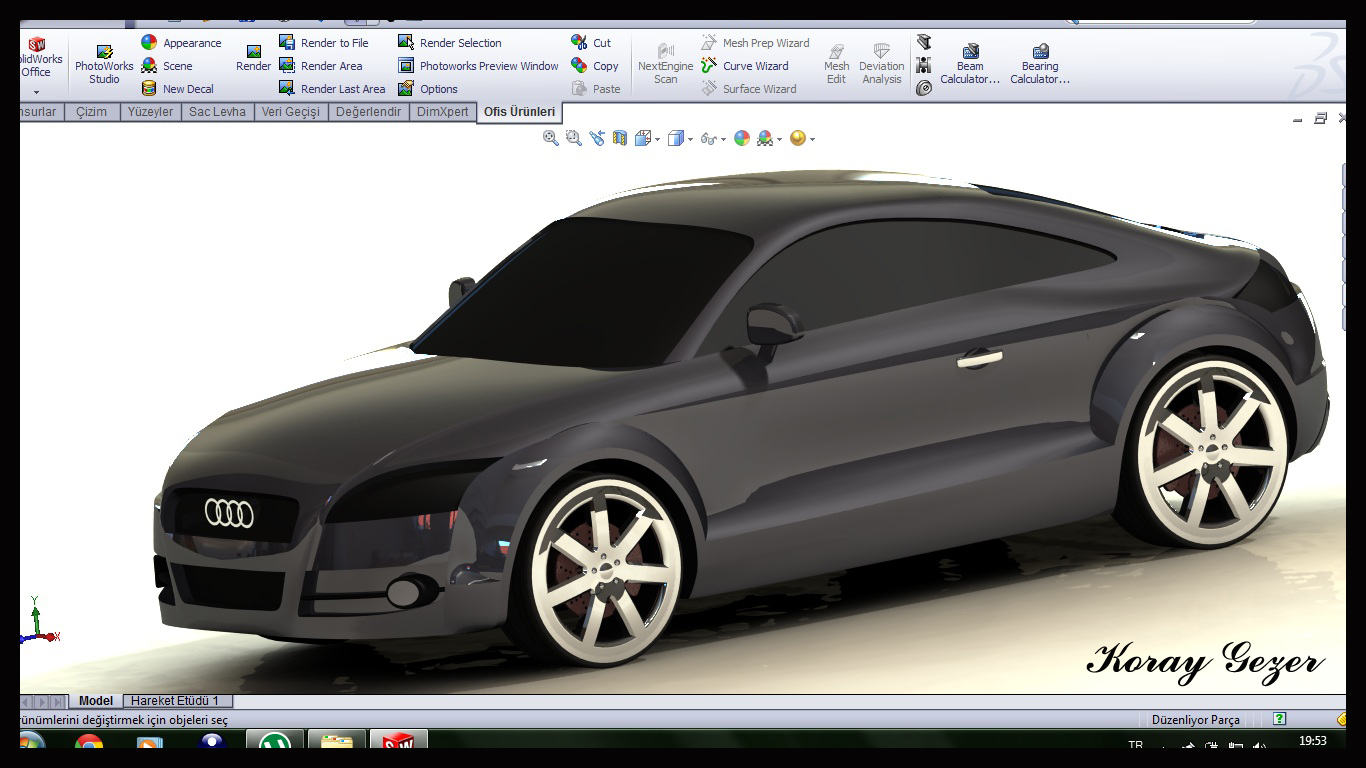Expand Display Style dropdown arrow
This screenshot has width=1366, height=768.
[x=690, y=140]
